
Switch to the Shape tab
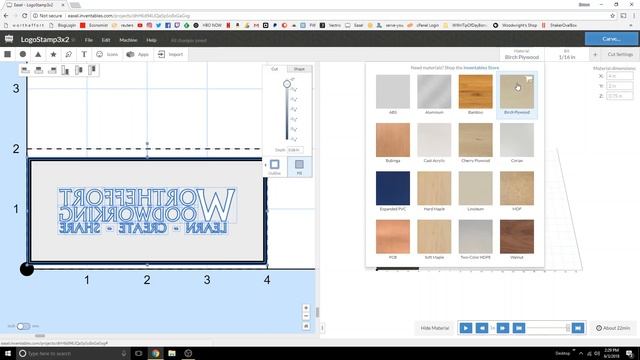coord(299,69)
